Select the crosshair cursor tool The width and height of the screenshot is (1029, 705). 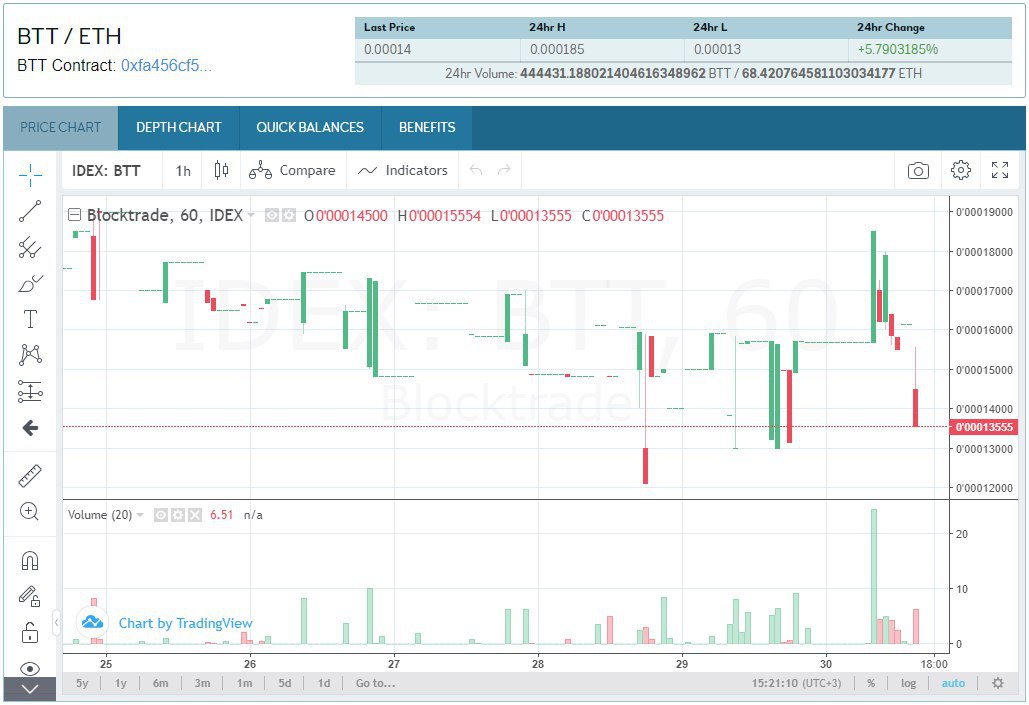[30, 175]
